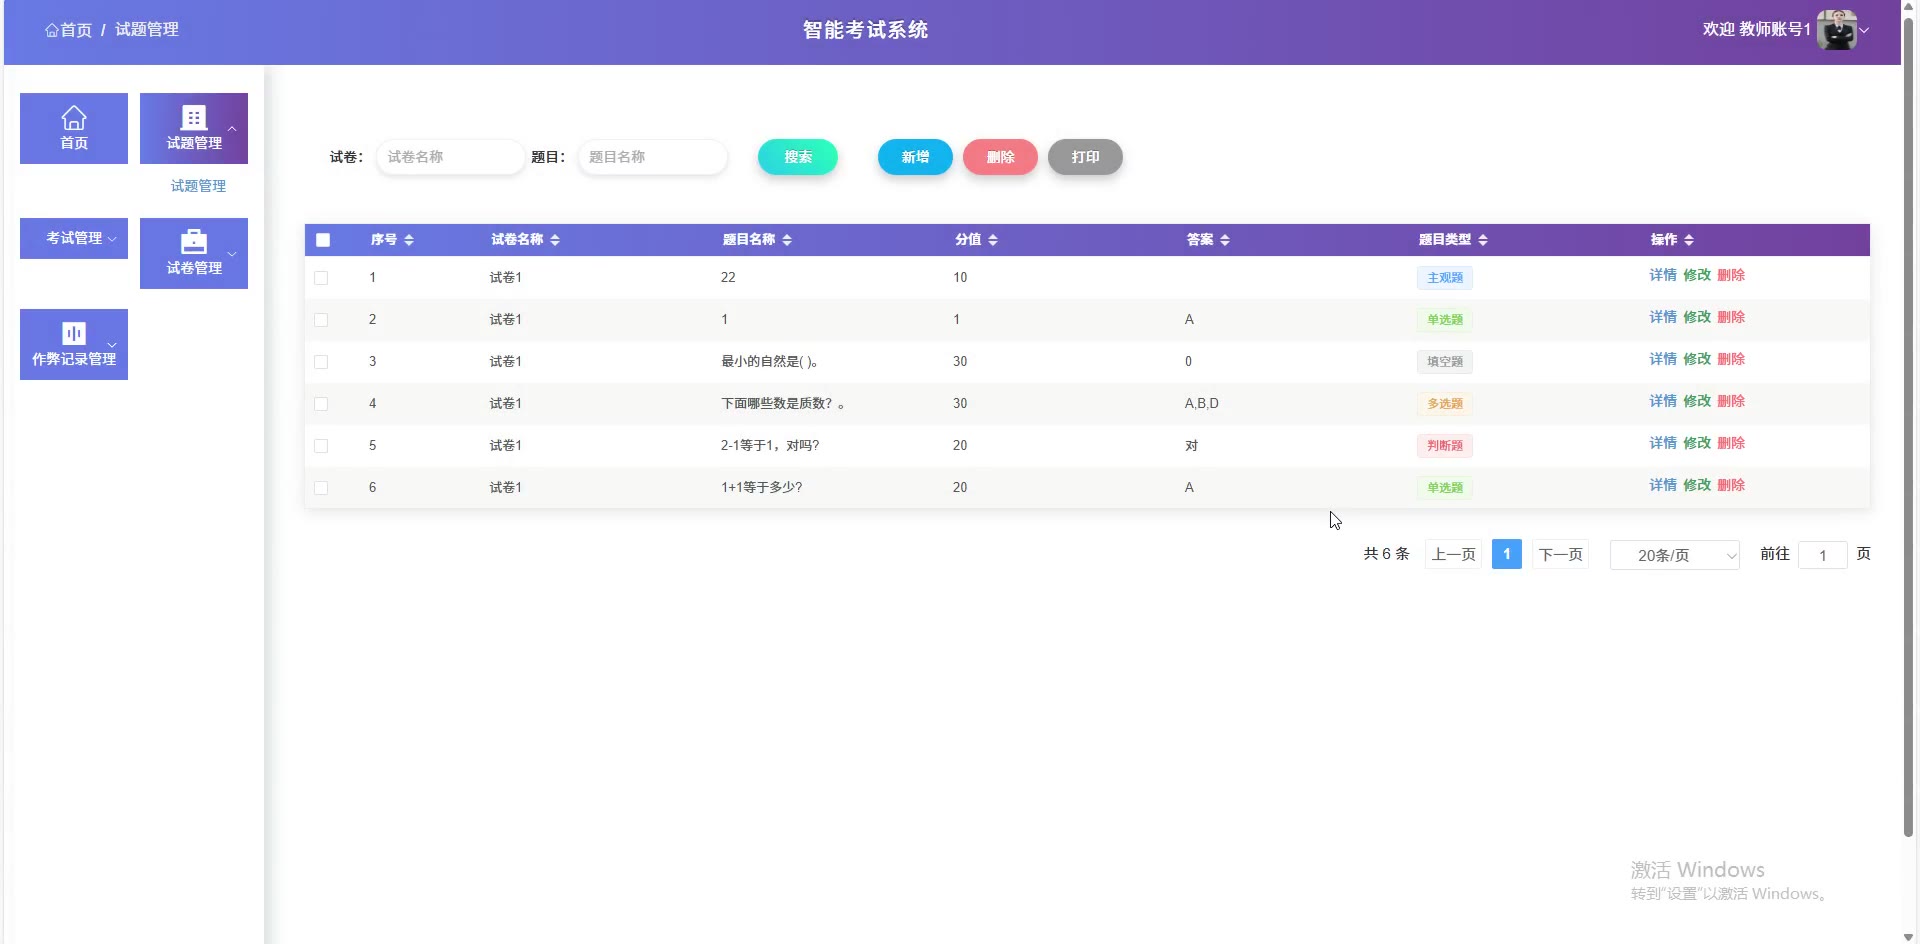Sort by 题目类型 column arrows

point(1483,240)
